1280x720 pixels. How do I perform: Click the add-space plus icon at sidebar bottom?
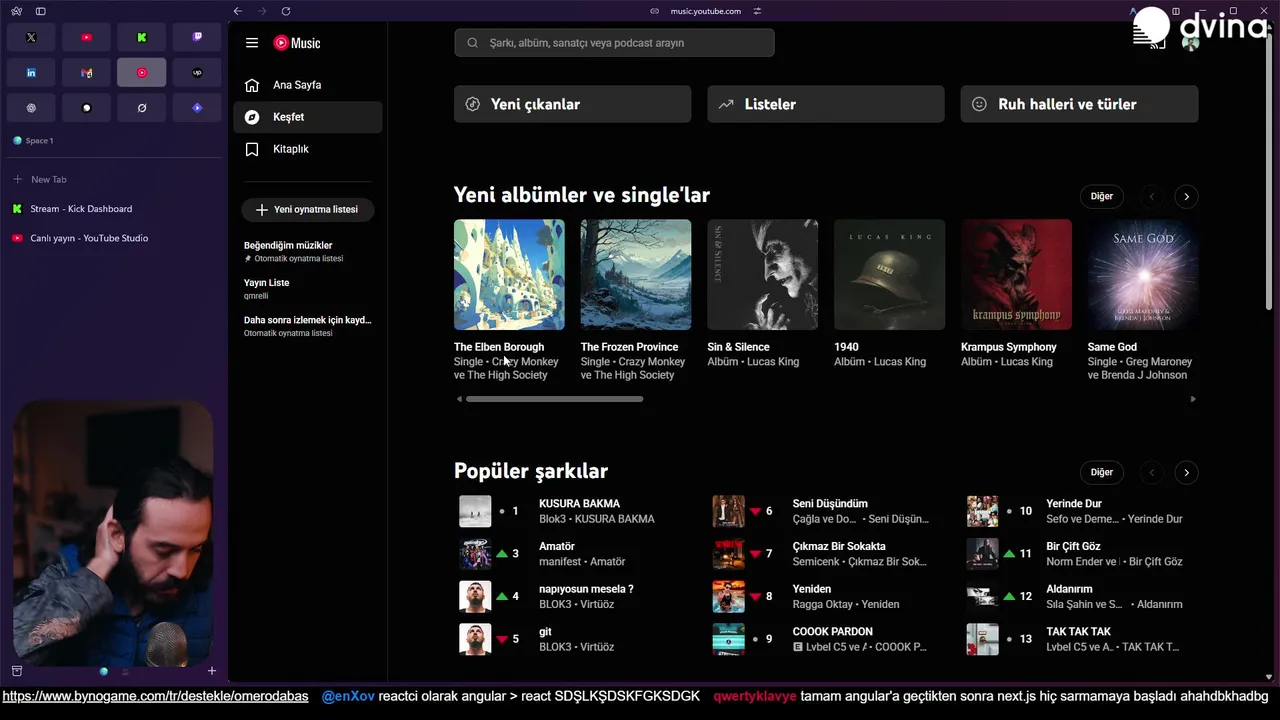(x=211, y=671)
